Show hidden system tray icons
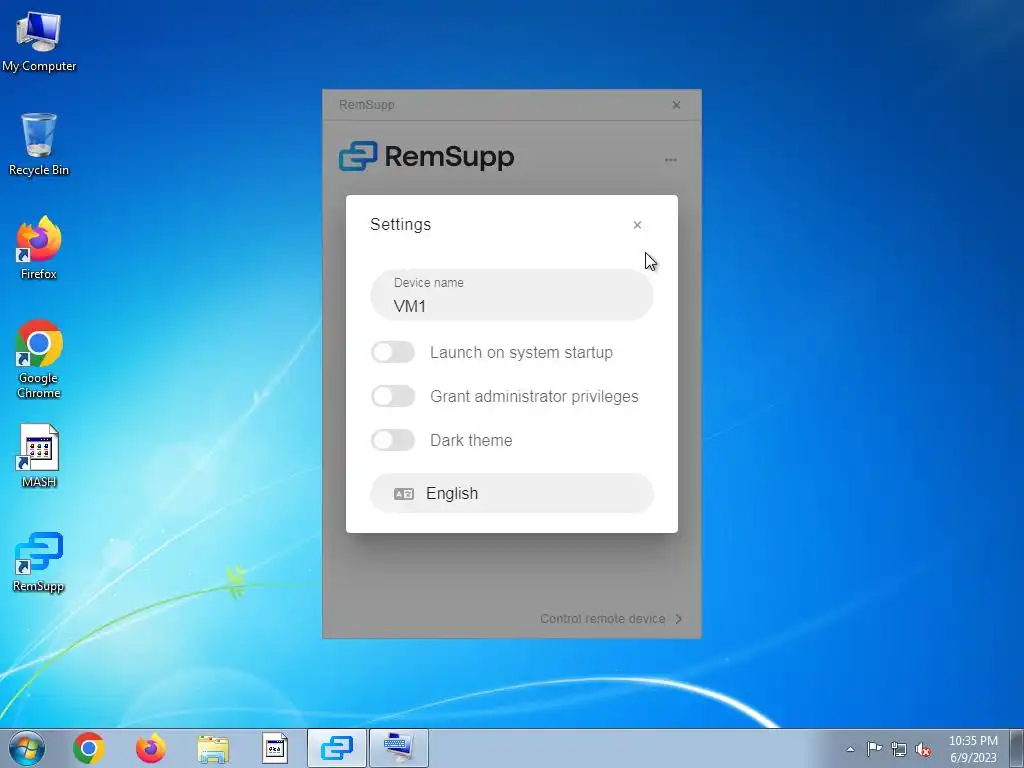1024x768 pixels. click(x=850, y=749)
